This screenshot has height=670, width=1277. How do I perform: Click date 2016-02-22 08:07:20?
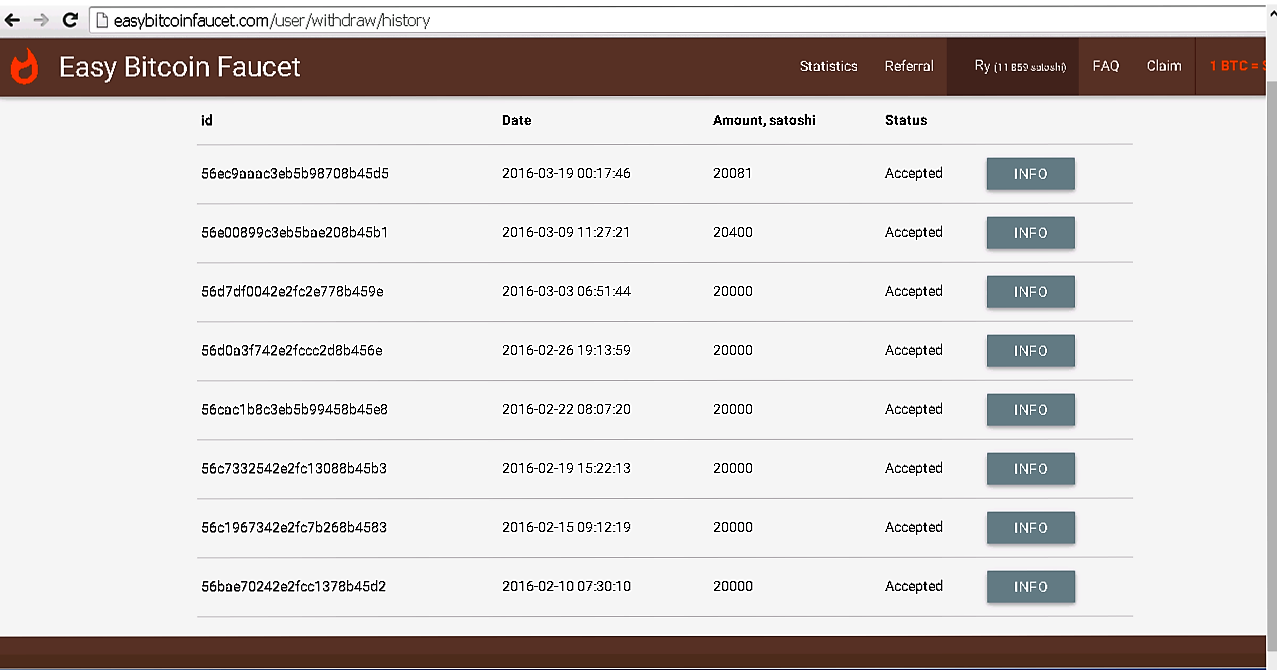tap(566, 409)
